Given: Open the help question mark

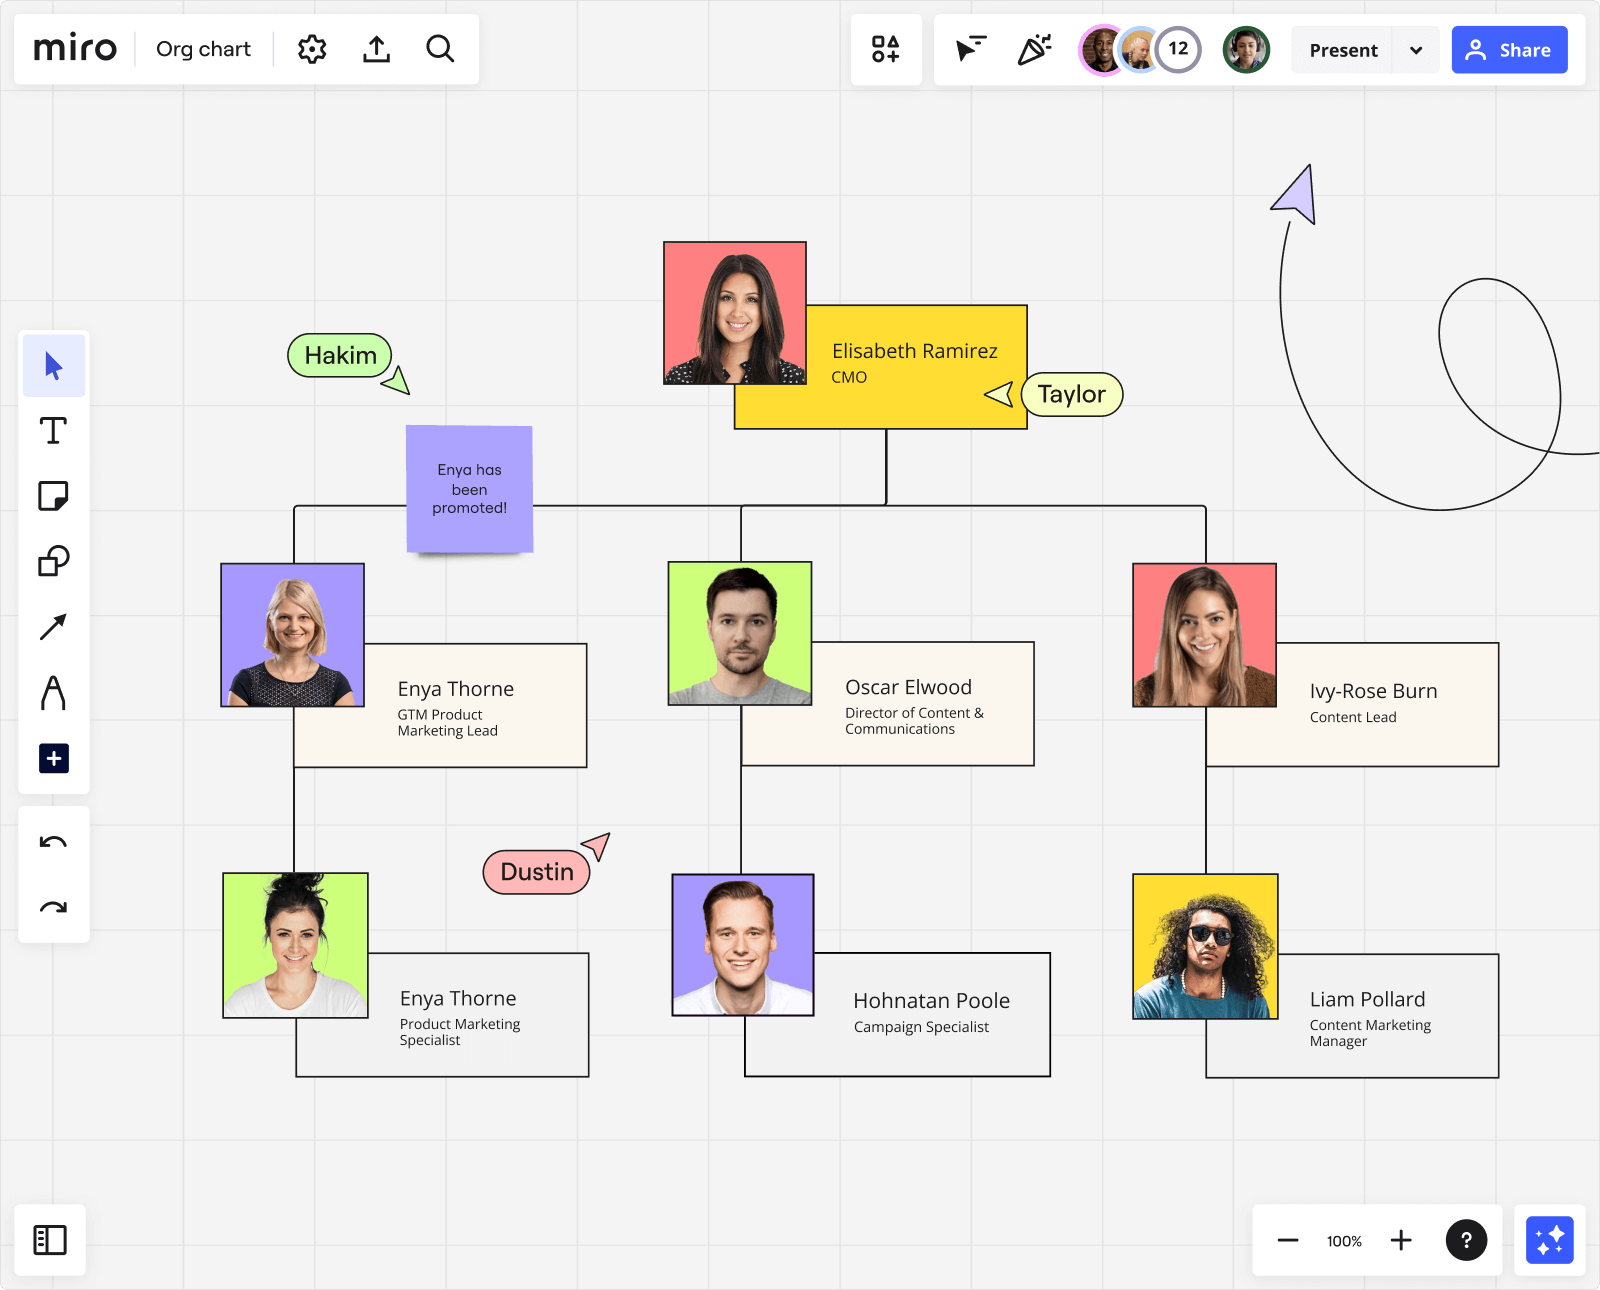Looking at the screenshot, I should (1466, 1241).
